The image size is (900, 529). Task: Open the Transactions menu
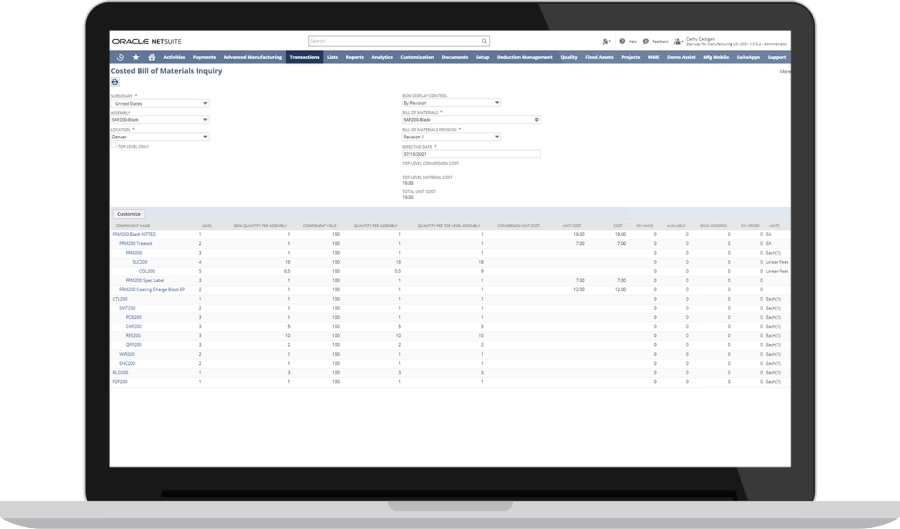click(x=304, y=57)
